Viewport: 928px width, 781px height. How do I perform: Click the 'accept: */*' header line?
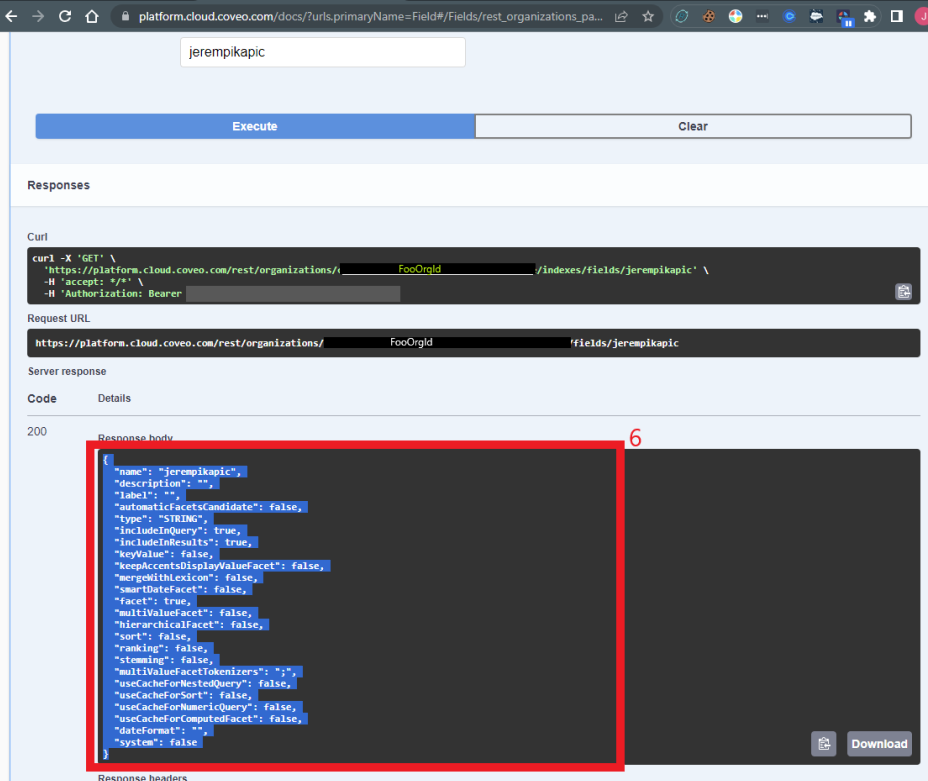click(94, 282)
